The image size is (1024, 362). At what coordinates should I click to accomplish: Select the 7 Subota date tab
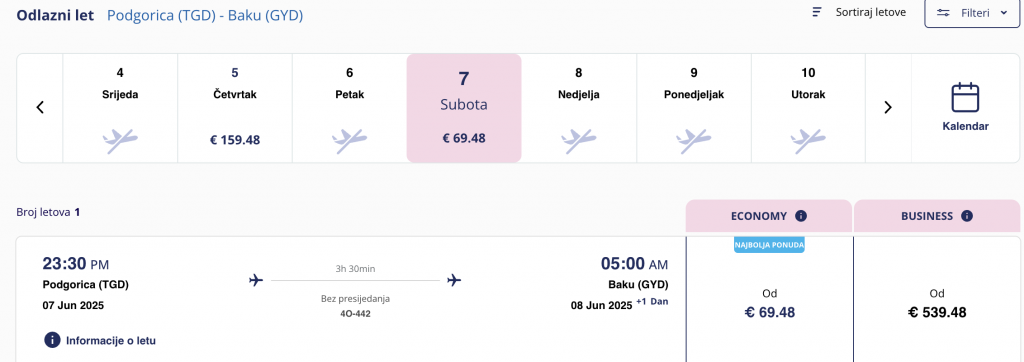[464, 108]
